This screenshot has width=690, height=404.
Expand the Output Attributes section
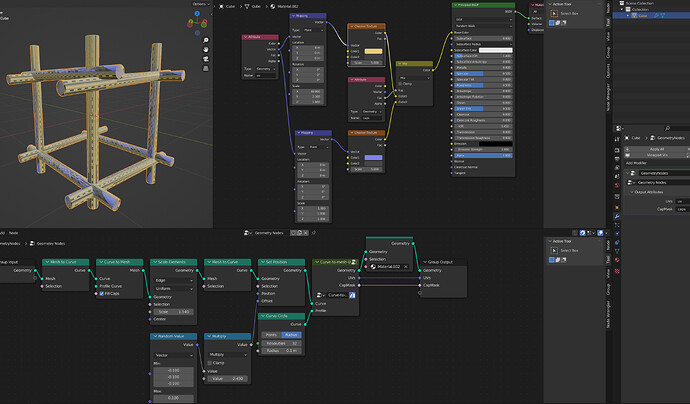(x=648, y=192)
